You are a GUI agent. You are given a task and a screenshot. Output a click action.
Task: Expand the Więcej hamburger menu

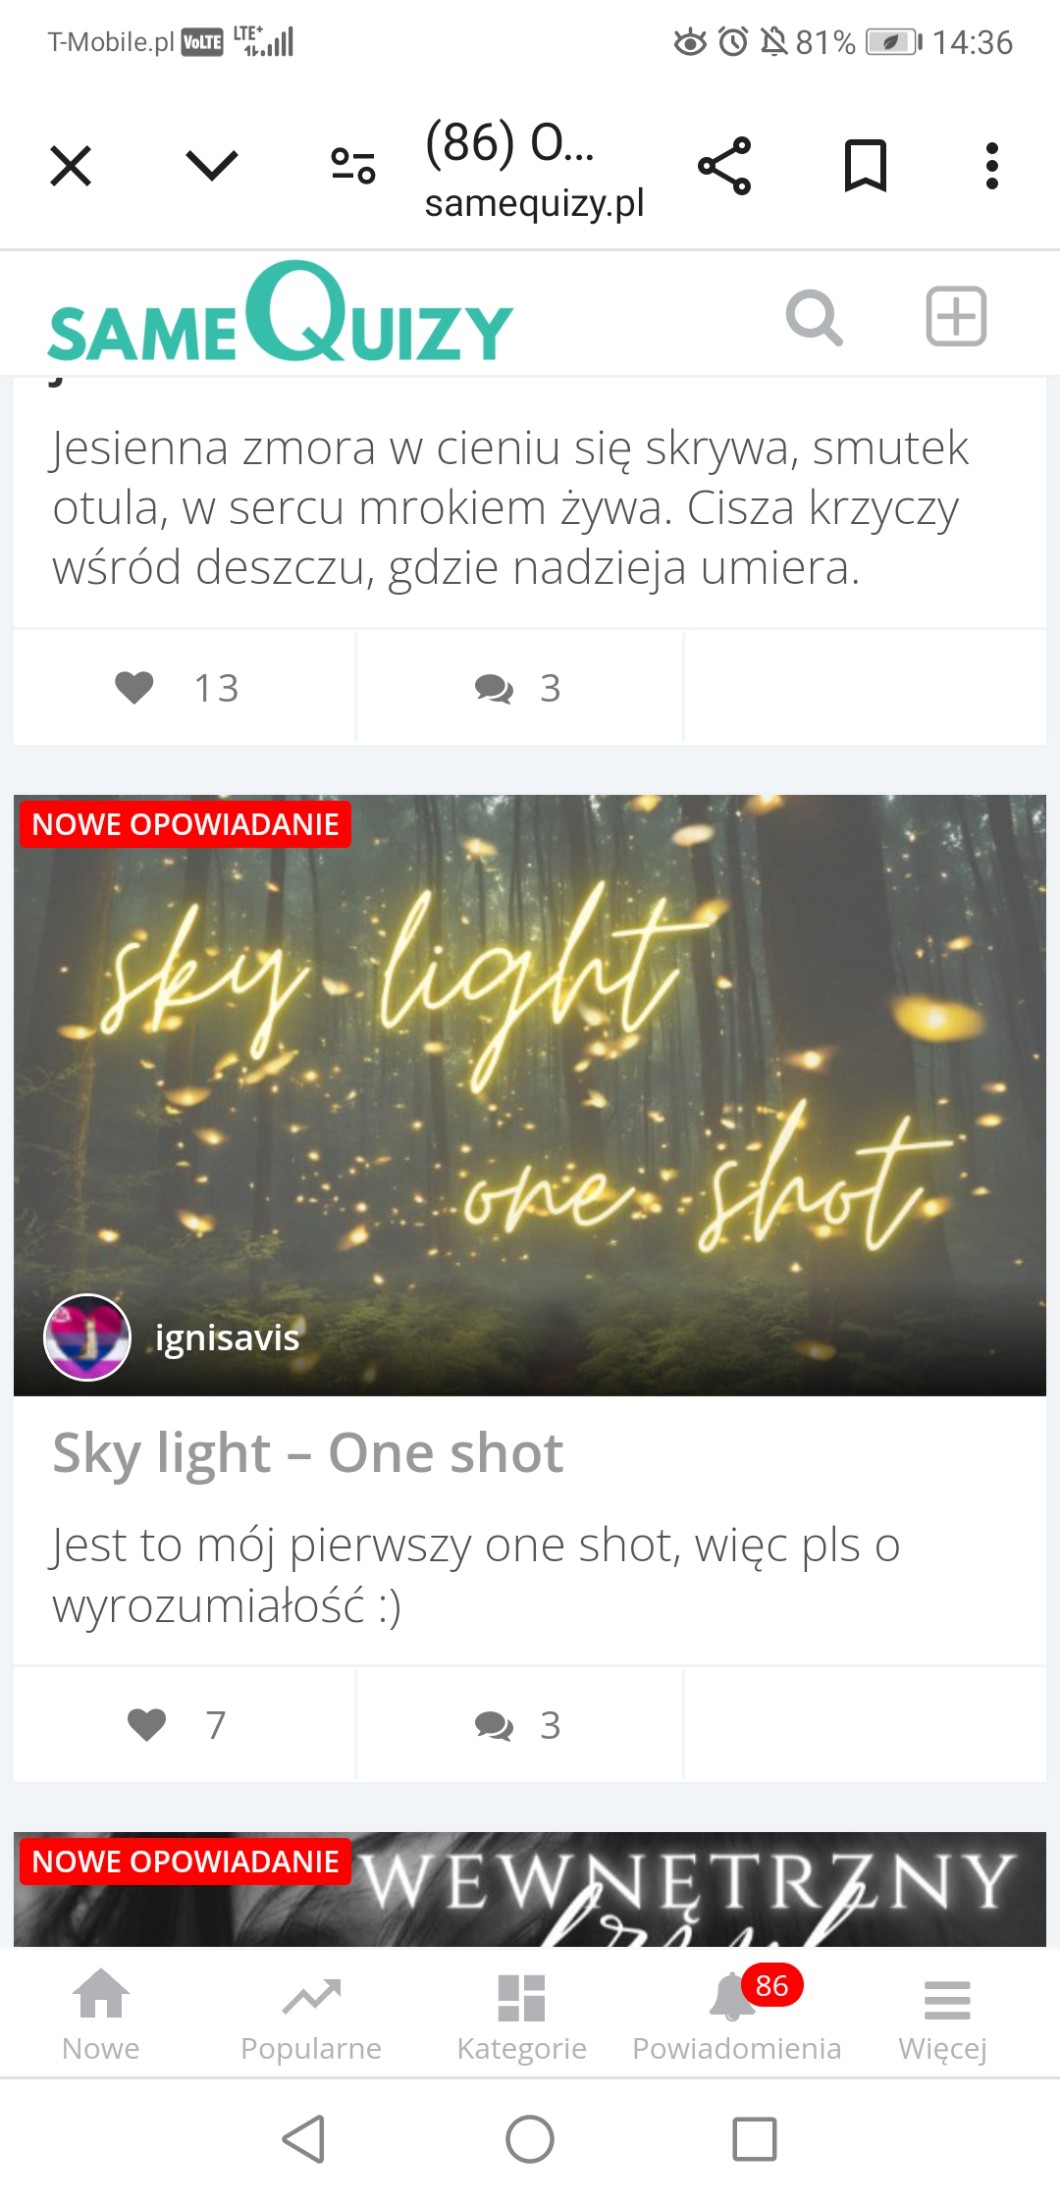pyautogui.click(x=943, y=2014)
